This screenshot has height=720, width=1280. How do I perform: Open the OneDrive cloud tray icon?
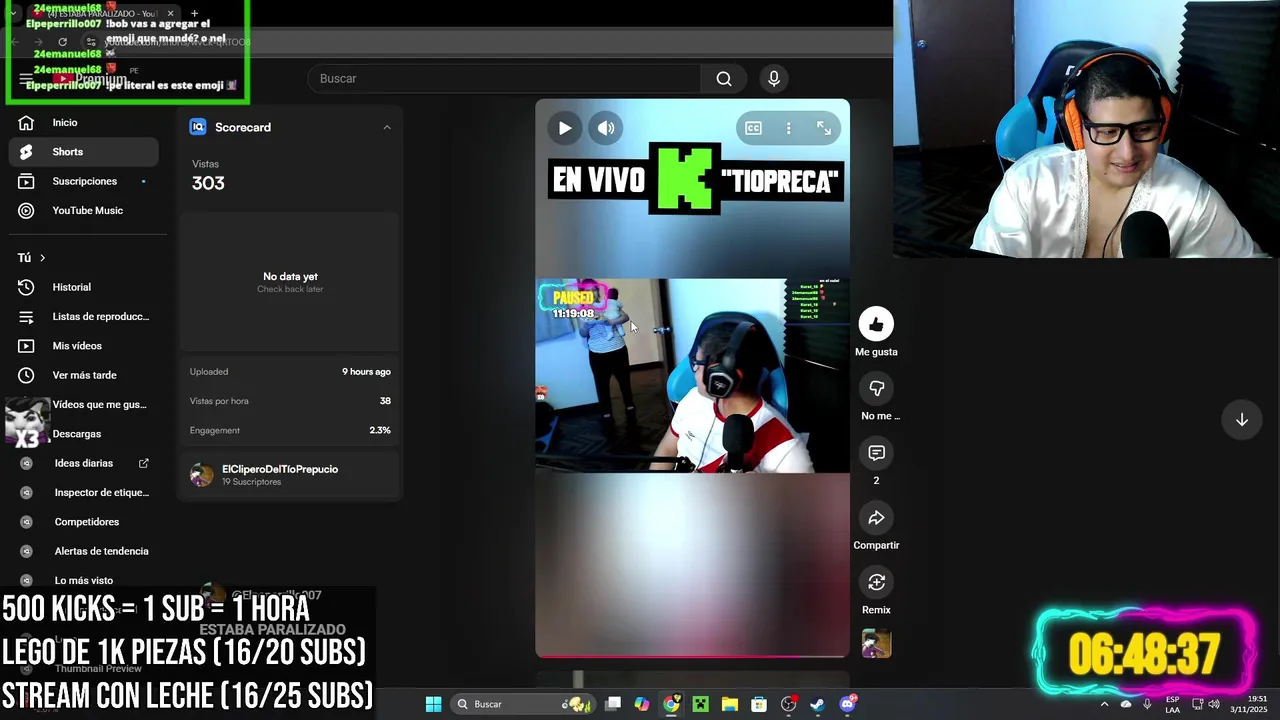[1126, 704]
